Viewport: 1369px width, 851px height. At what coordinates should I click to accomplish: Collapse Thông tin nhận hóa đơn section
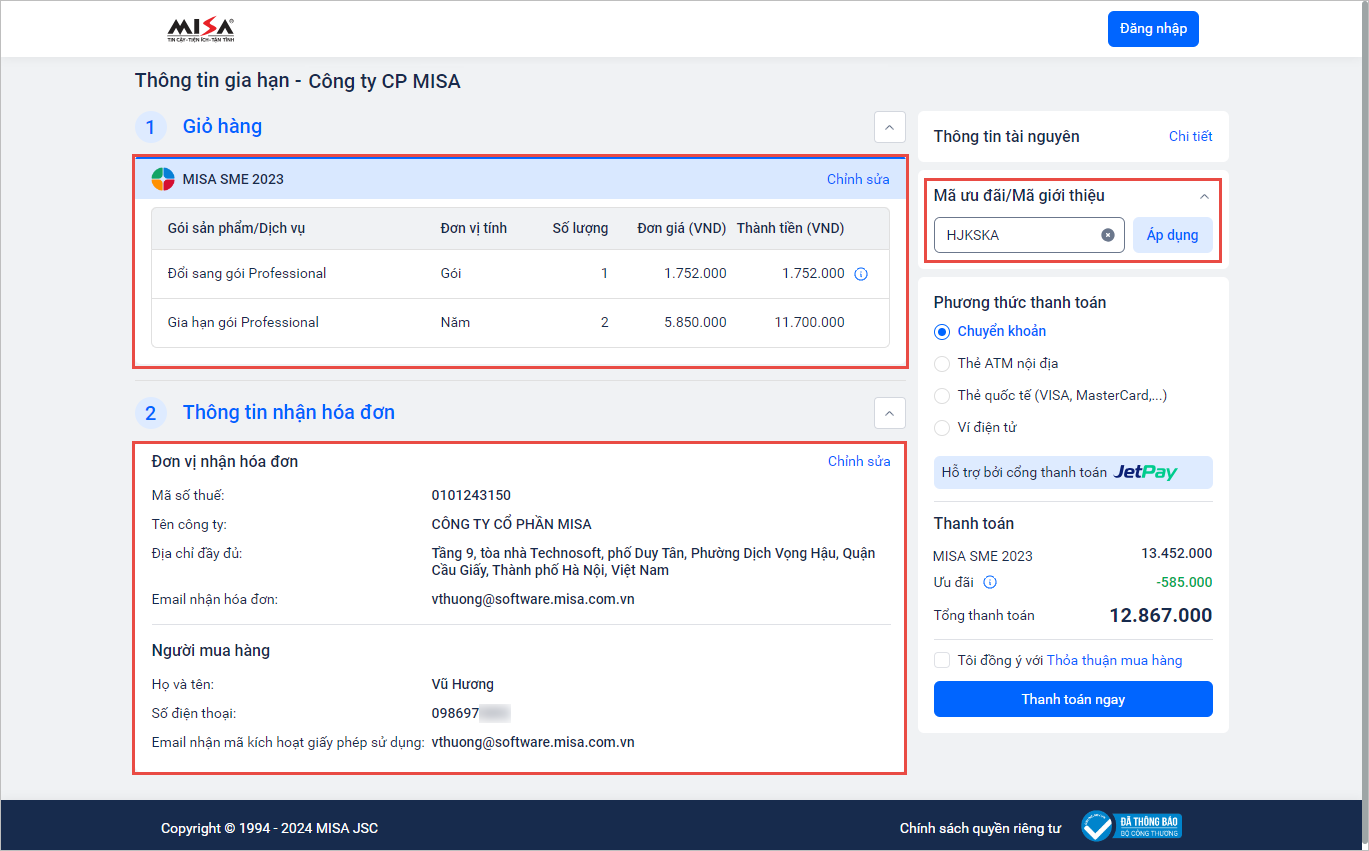pos(889,413)
